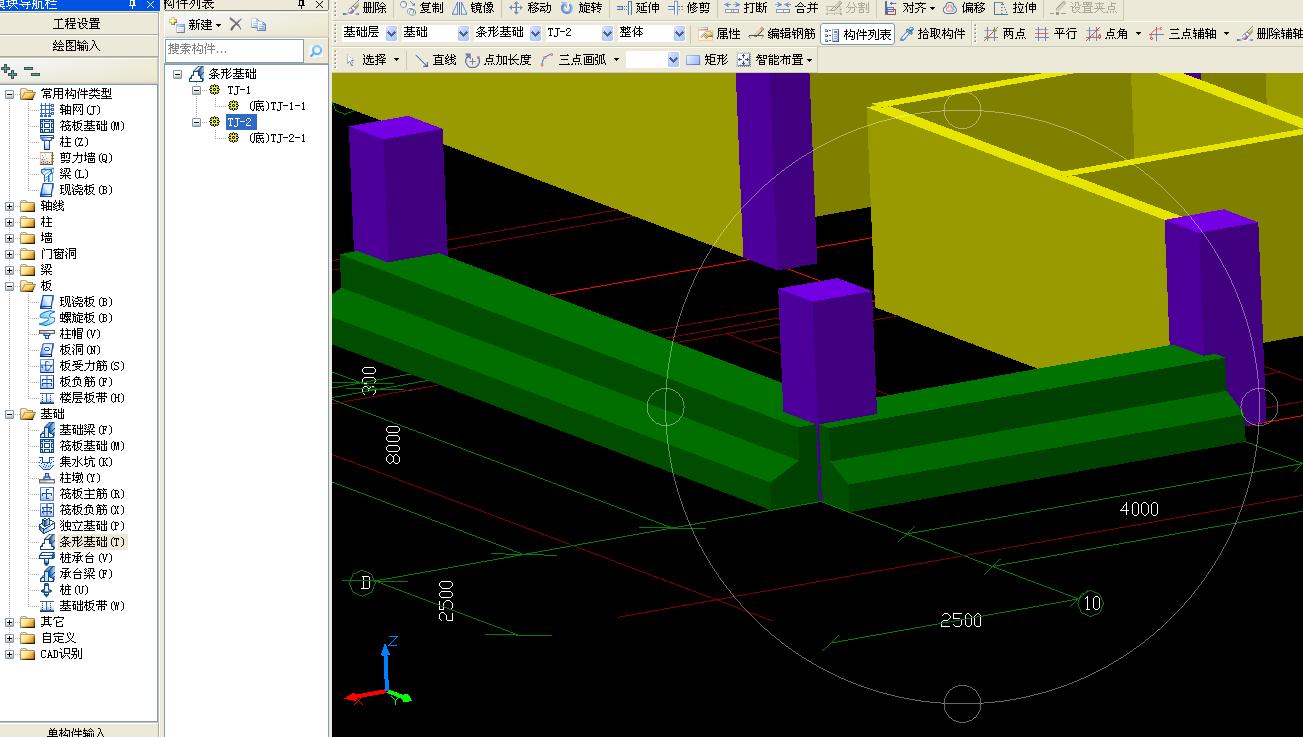1303x737 pixels.
Task: Open the 绘图输入 tab
Action: (77, 46)
